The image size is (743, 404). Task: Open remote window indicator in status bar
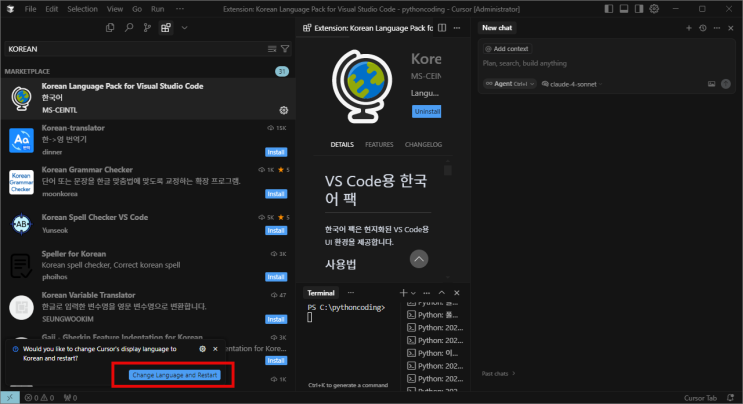point(10,398)
